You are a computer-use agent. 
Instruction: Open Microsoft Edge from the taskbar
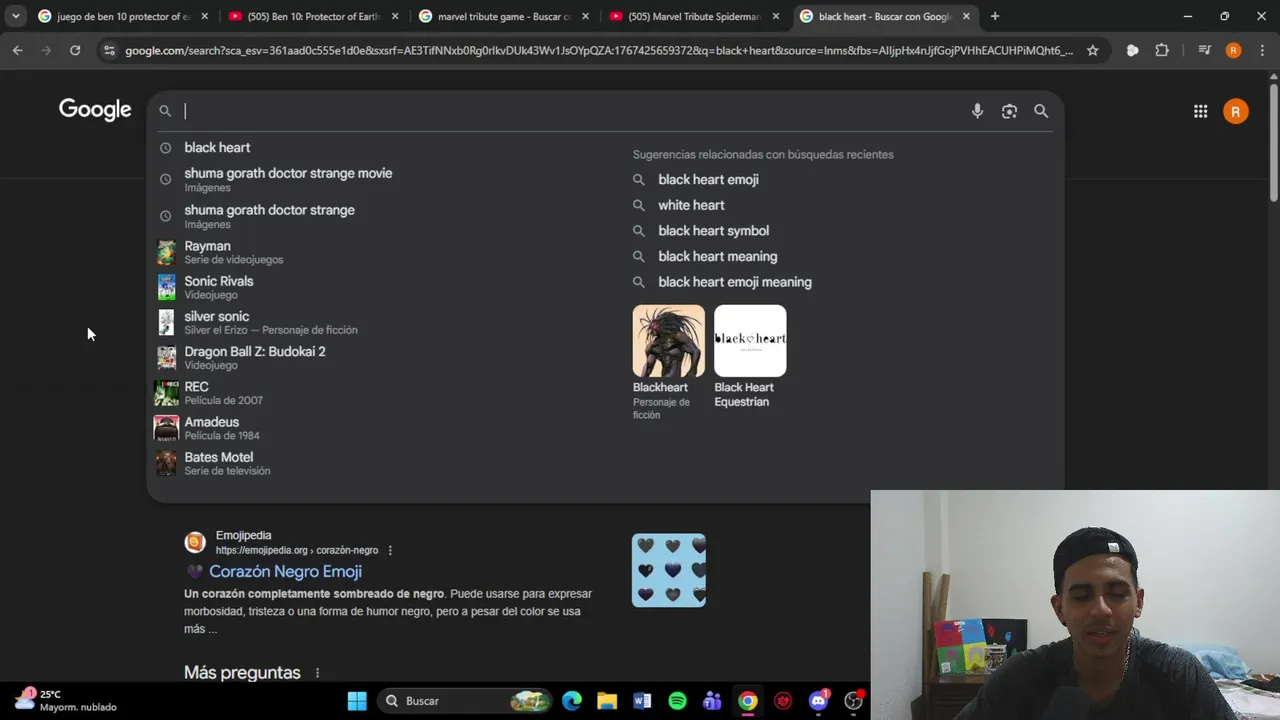(x=572, y=701)
